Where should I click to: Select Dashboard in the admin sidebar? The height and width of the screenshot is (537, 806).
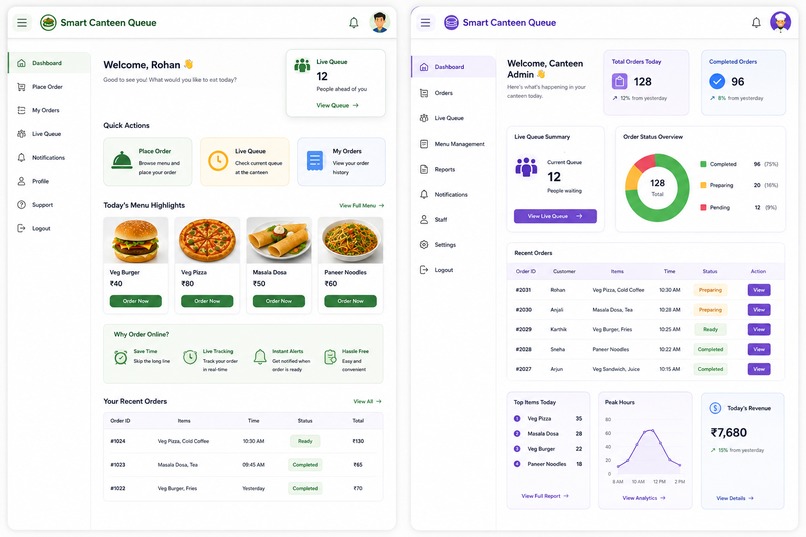[x=453, y=67]
